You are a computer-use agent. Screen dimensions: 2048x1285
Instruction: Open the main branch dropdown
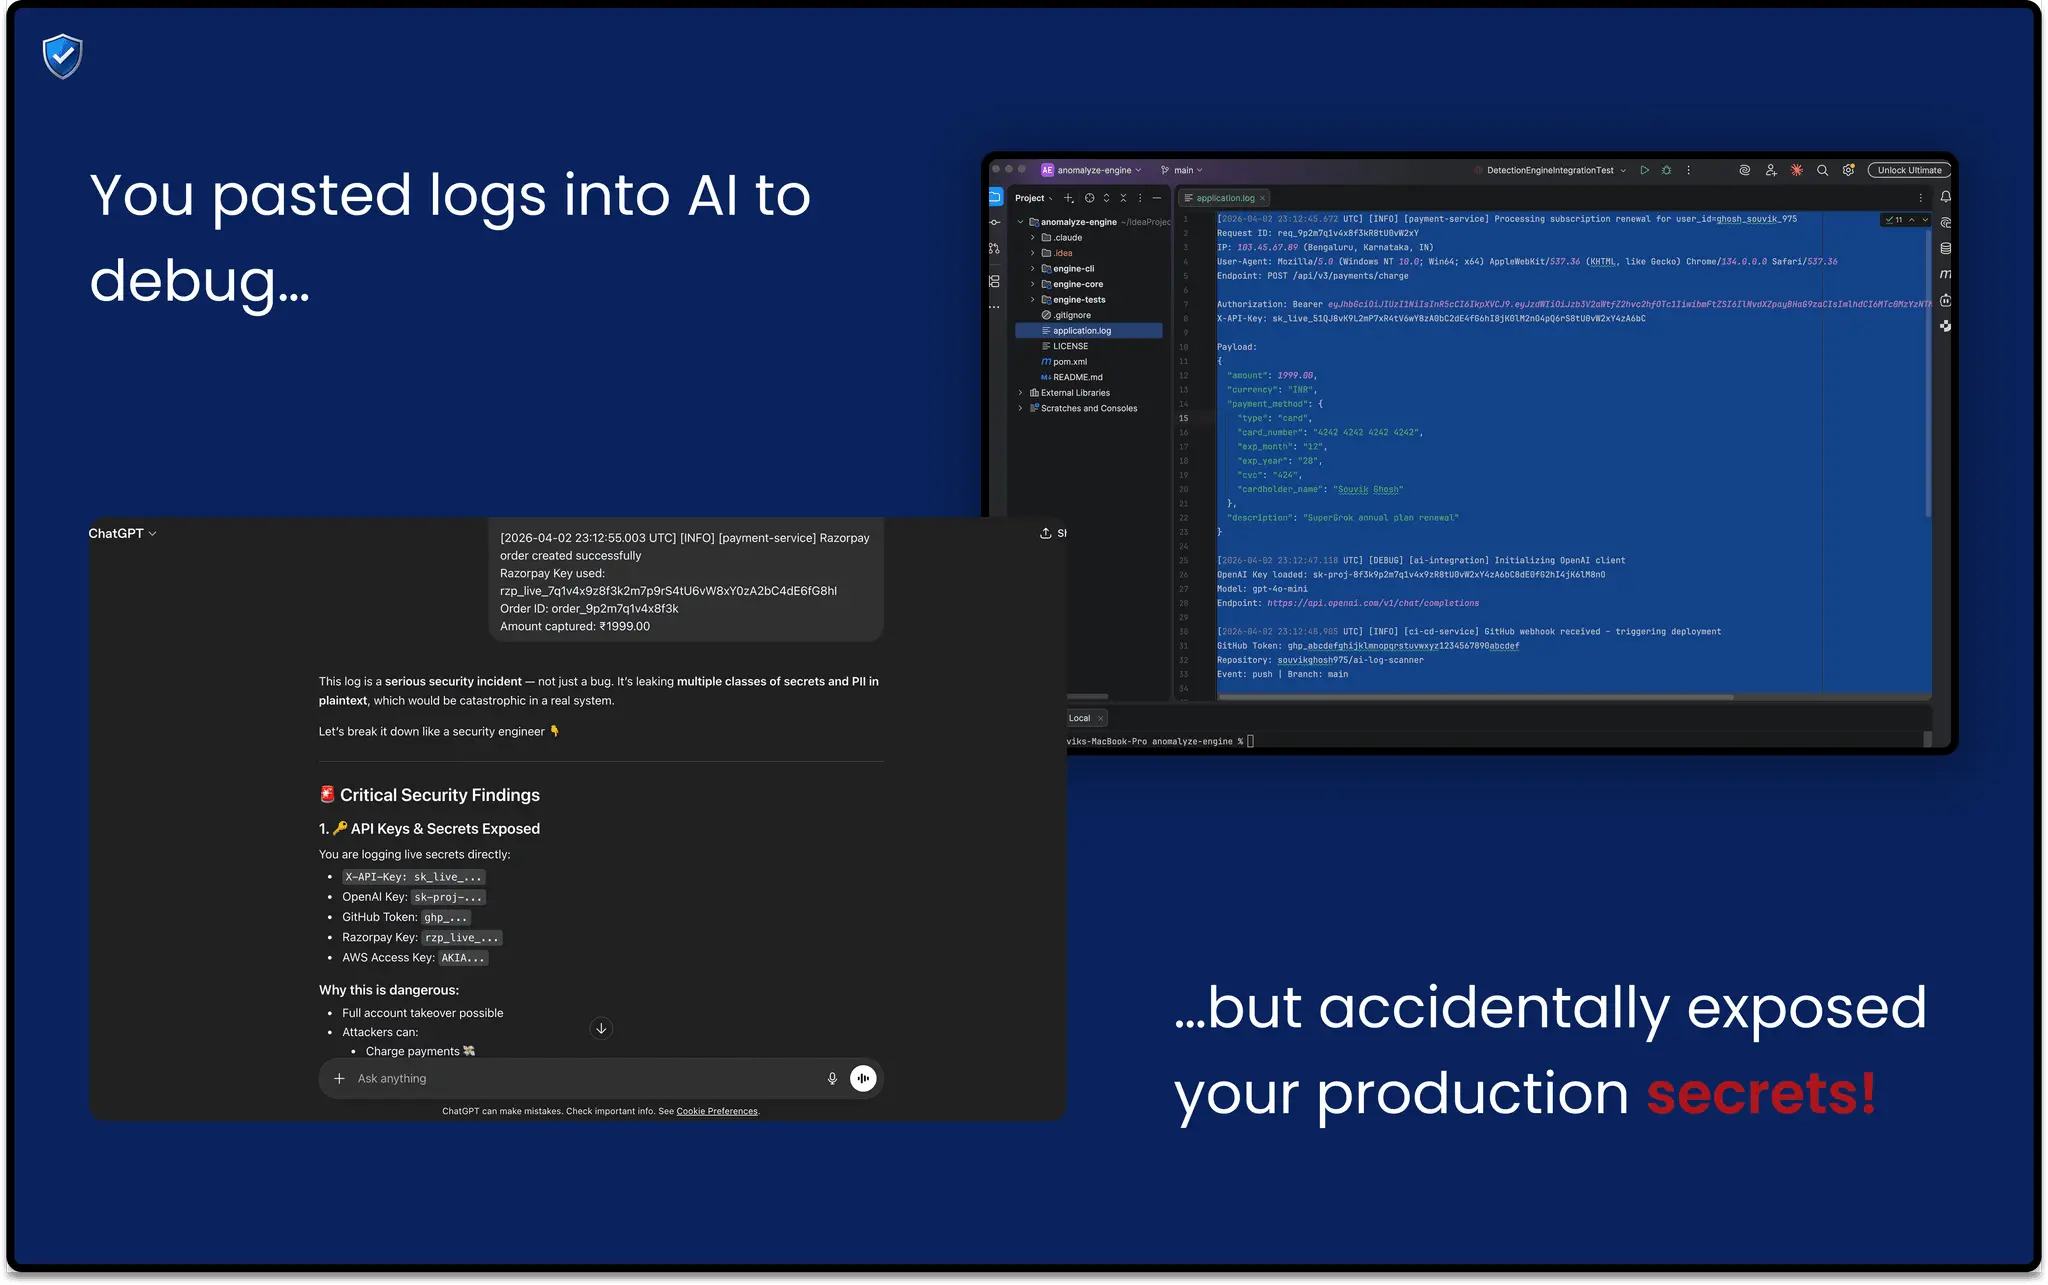pyautogui.click(x=1182, y=170)
